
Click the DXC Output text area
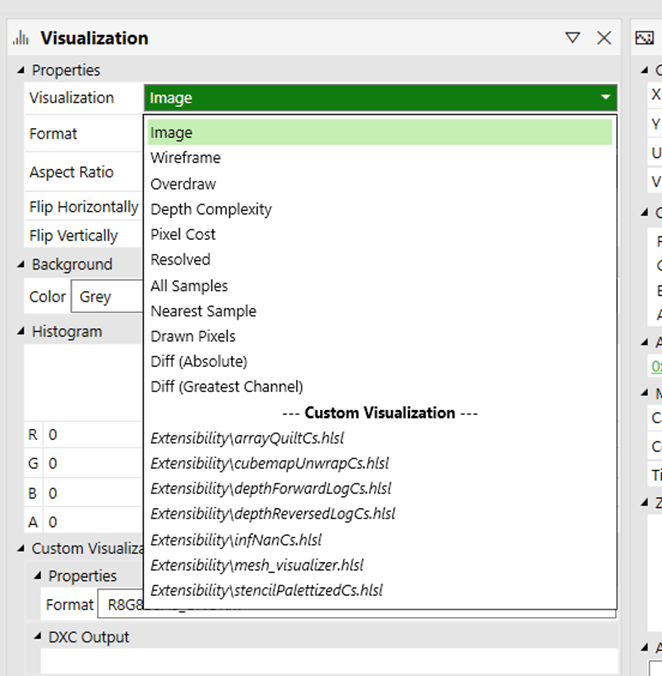328,662
